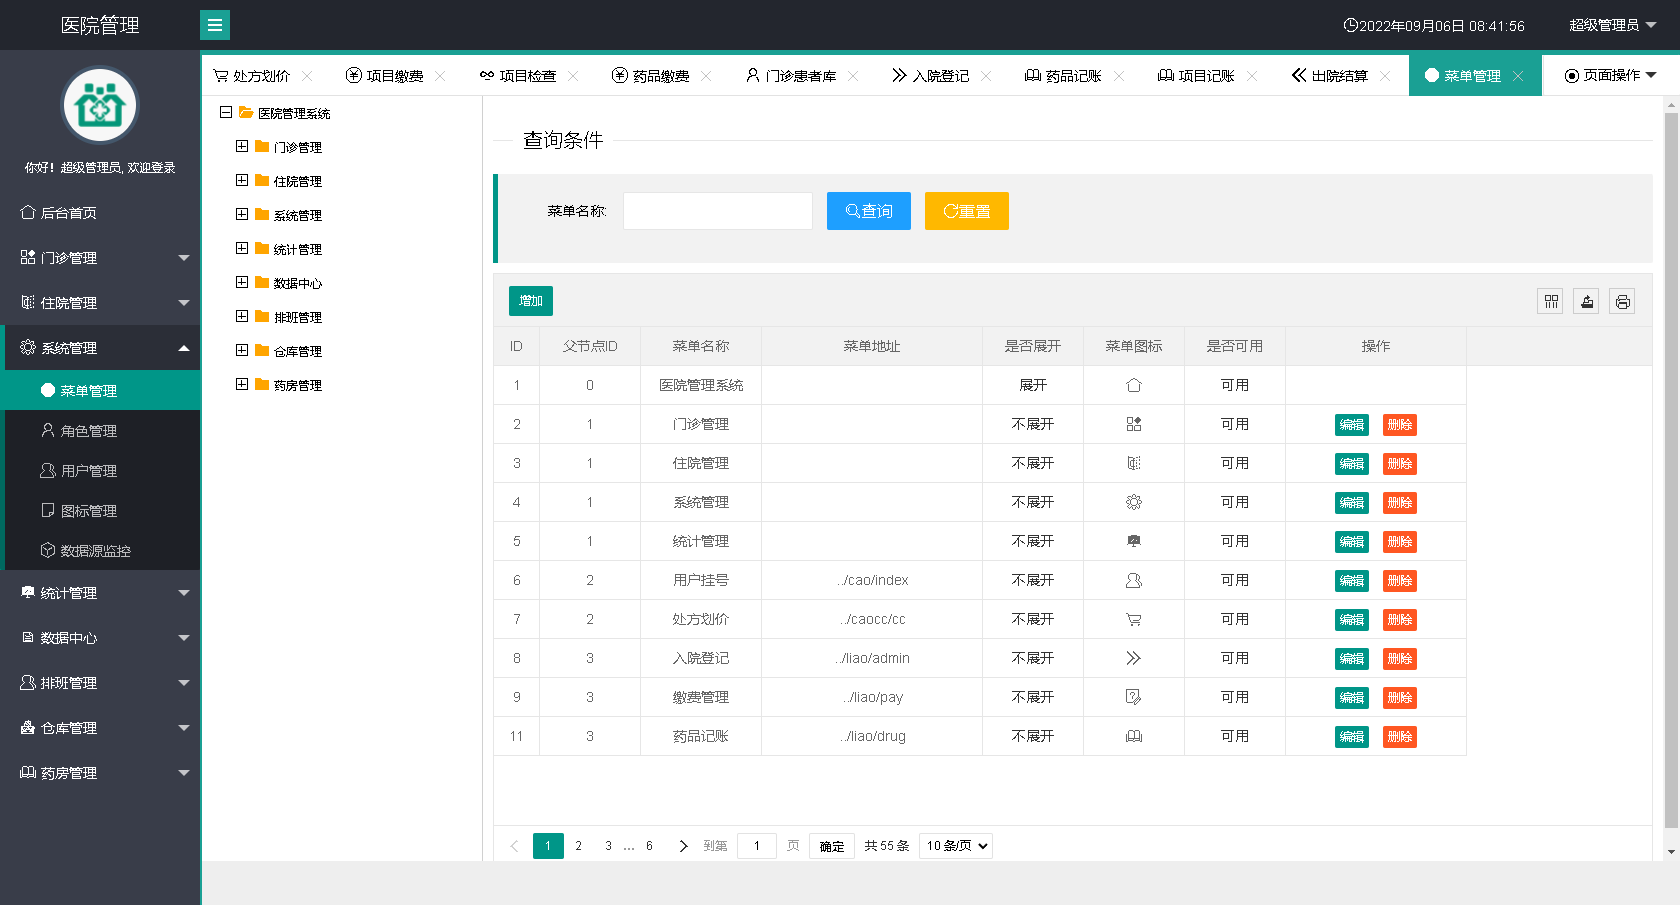Expand the 仓库管理 tree node
The image size is (1680, 905).
click(242, 350)
